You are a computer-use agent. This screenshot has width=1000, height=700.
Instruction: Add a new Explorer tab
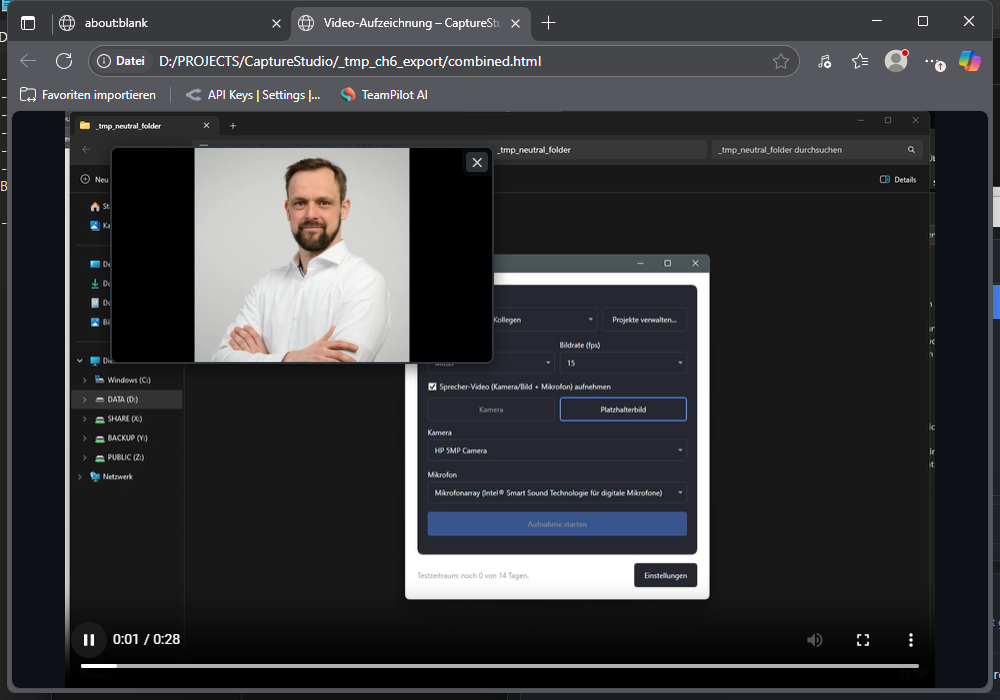(233, 126)
